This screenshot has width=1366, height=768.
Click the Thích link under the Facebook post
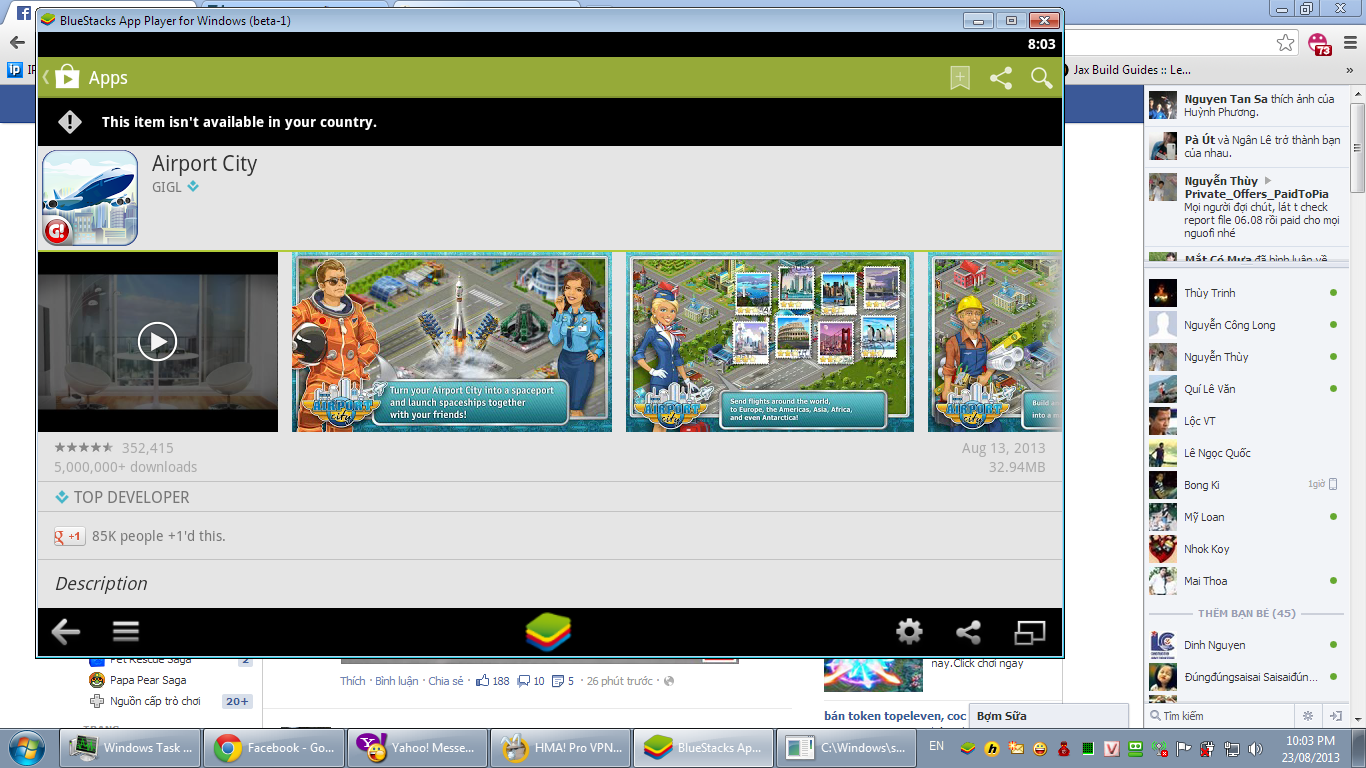coord(353,681)
